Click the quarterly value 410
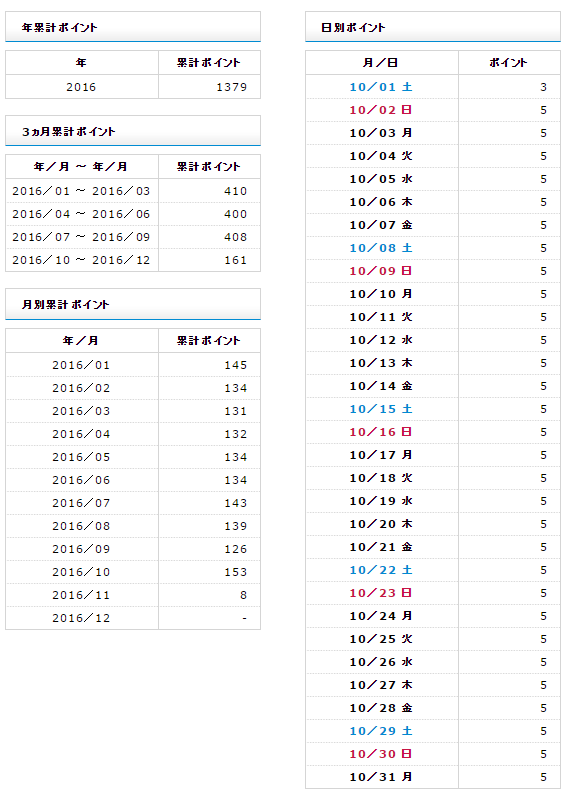The width and height of the screenshot is (572, 800). [x=235, y=191]
